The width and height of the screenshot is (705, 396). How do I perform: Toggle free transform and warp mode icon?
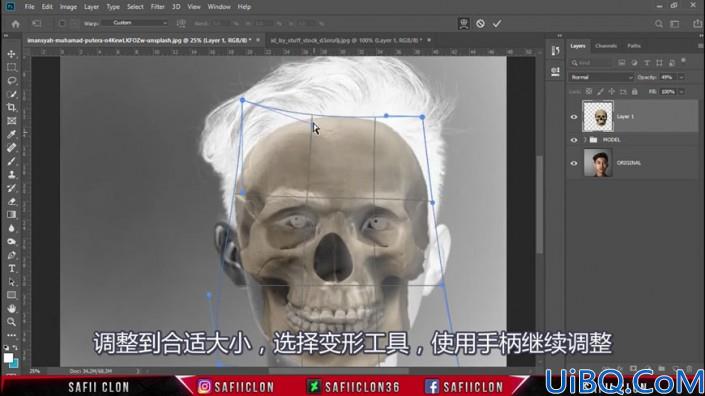click(464, 23)
